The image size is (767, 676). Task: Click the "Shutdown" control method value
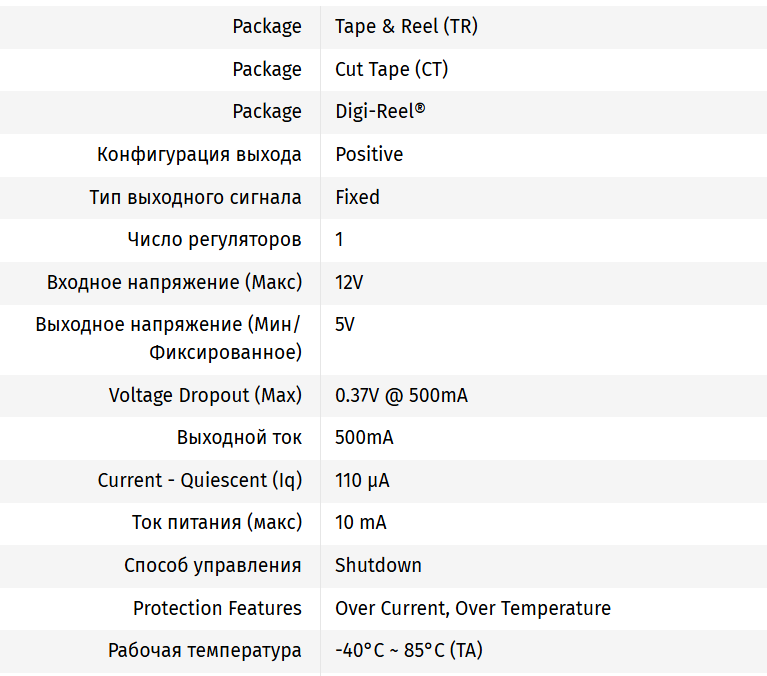[x=378, y=565]
